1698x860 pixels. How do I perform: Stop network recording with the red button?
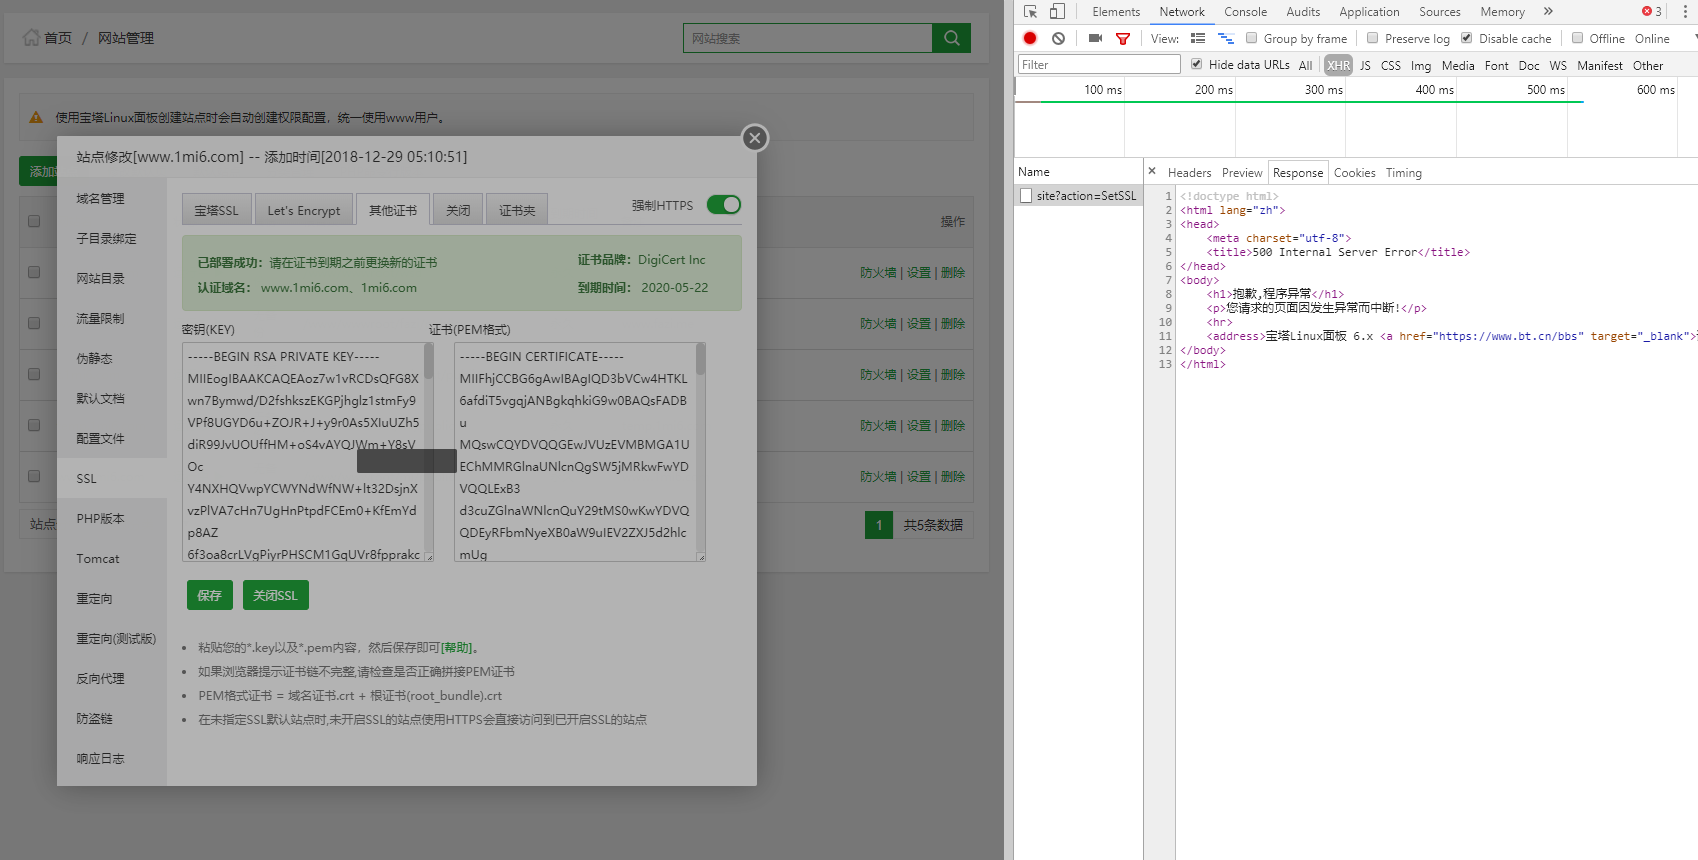tap(1030, 38)
